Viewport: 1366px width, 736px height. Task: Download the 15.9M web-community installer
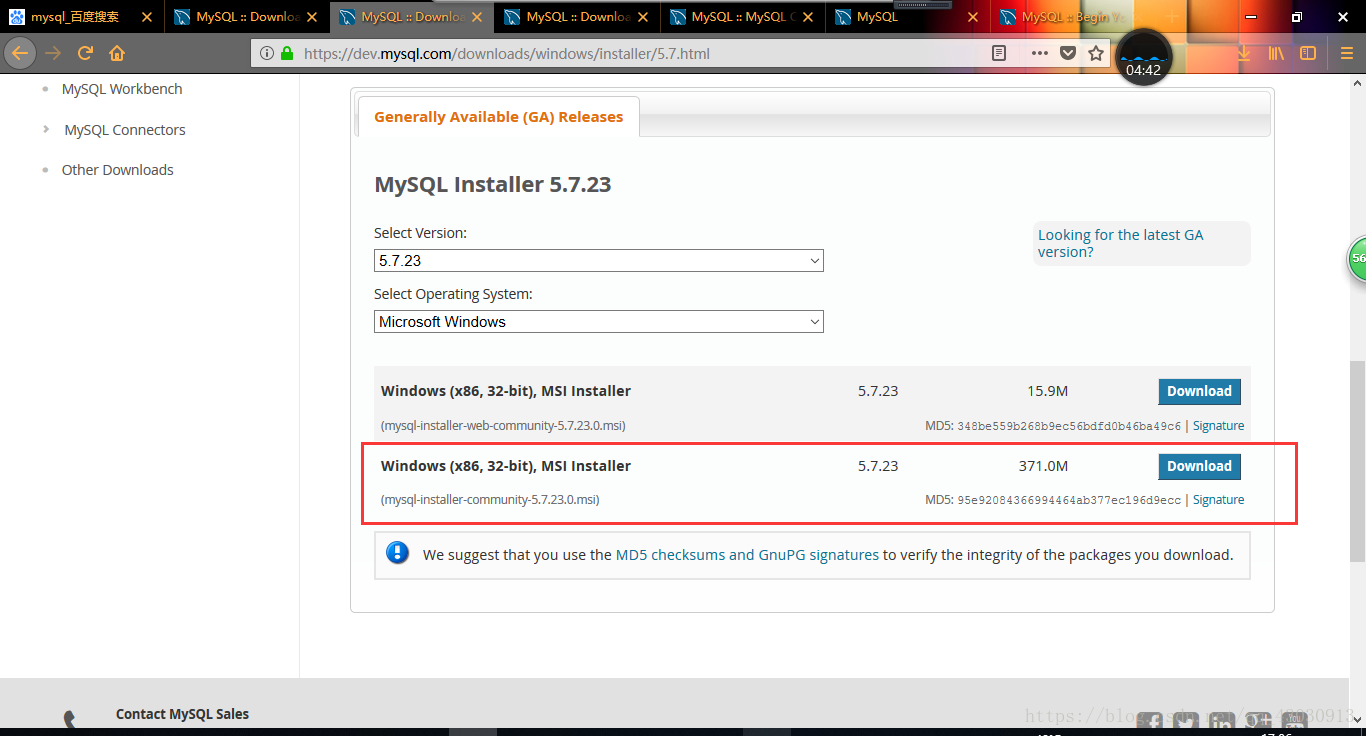tap(1199, 391)
